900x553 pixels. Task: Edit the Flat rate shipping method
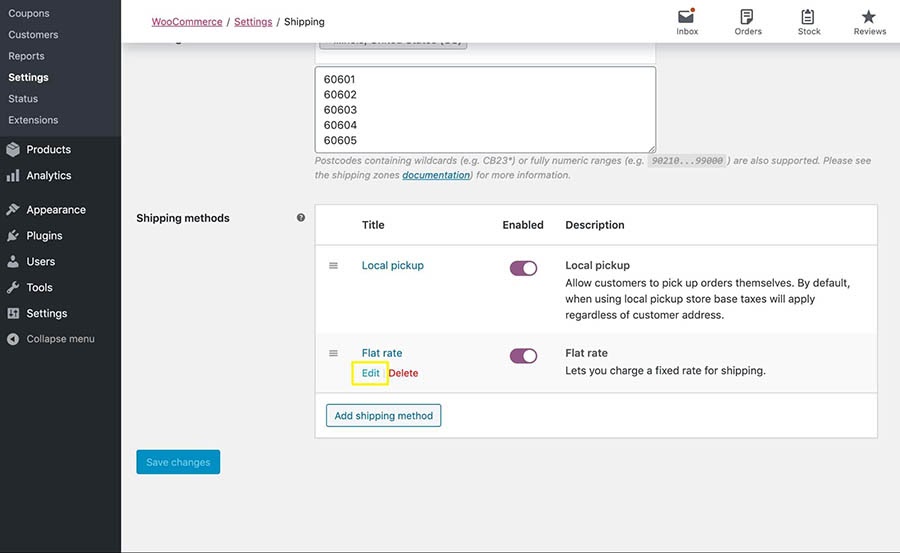[370, 373]
